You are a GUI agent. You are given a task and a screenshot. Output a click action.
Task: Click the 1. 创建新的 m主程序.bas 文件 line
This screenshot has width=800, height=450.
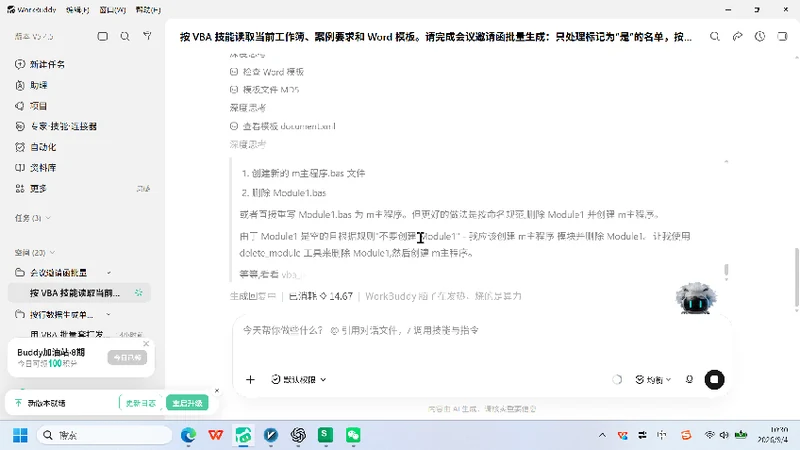coord(303,173)
